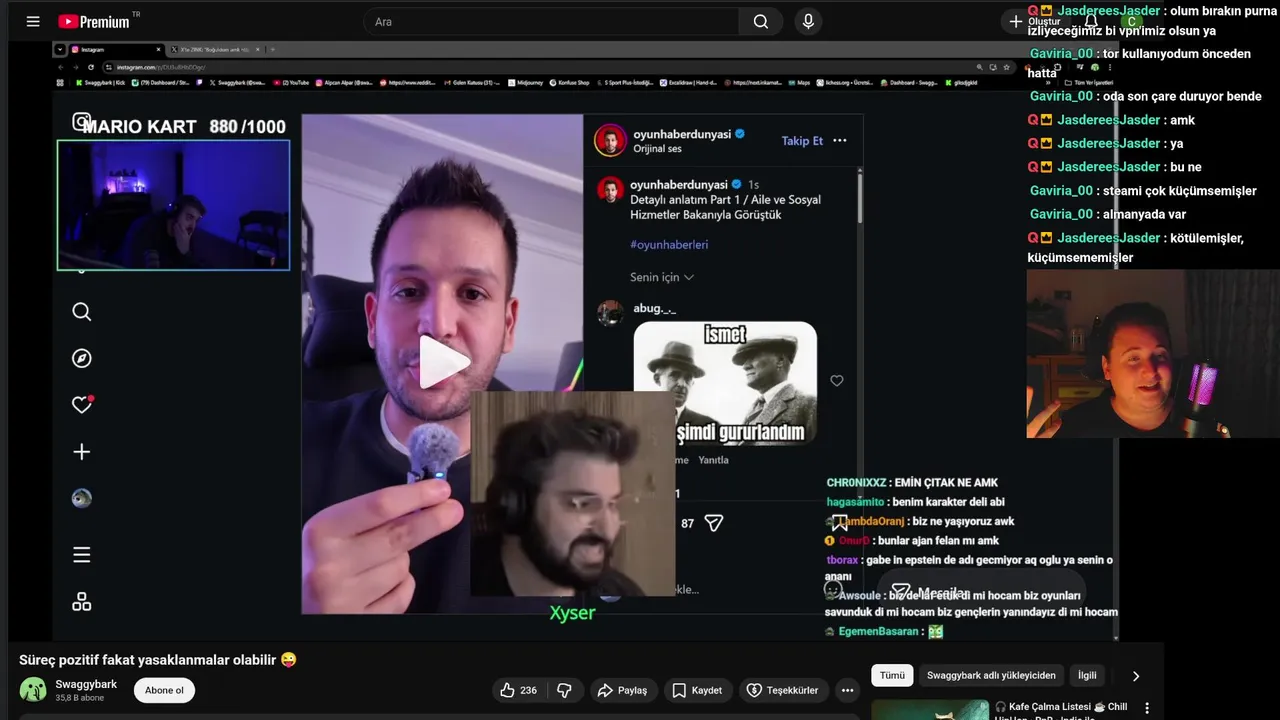
Task: Open the Swaggybark channel name link
Action: (x=86, y=684)
